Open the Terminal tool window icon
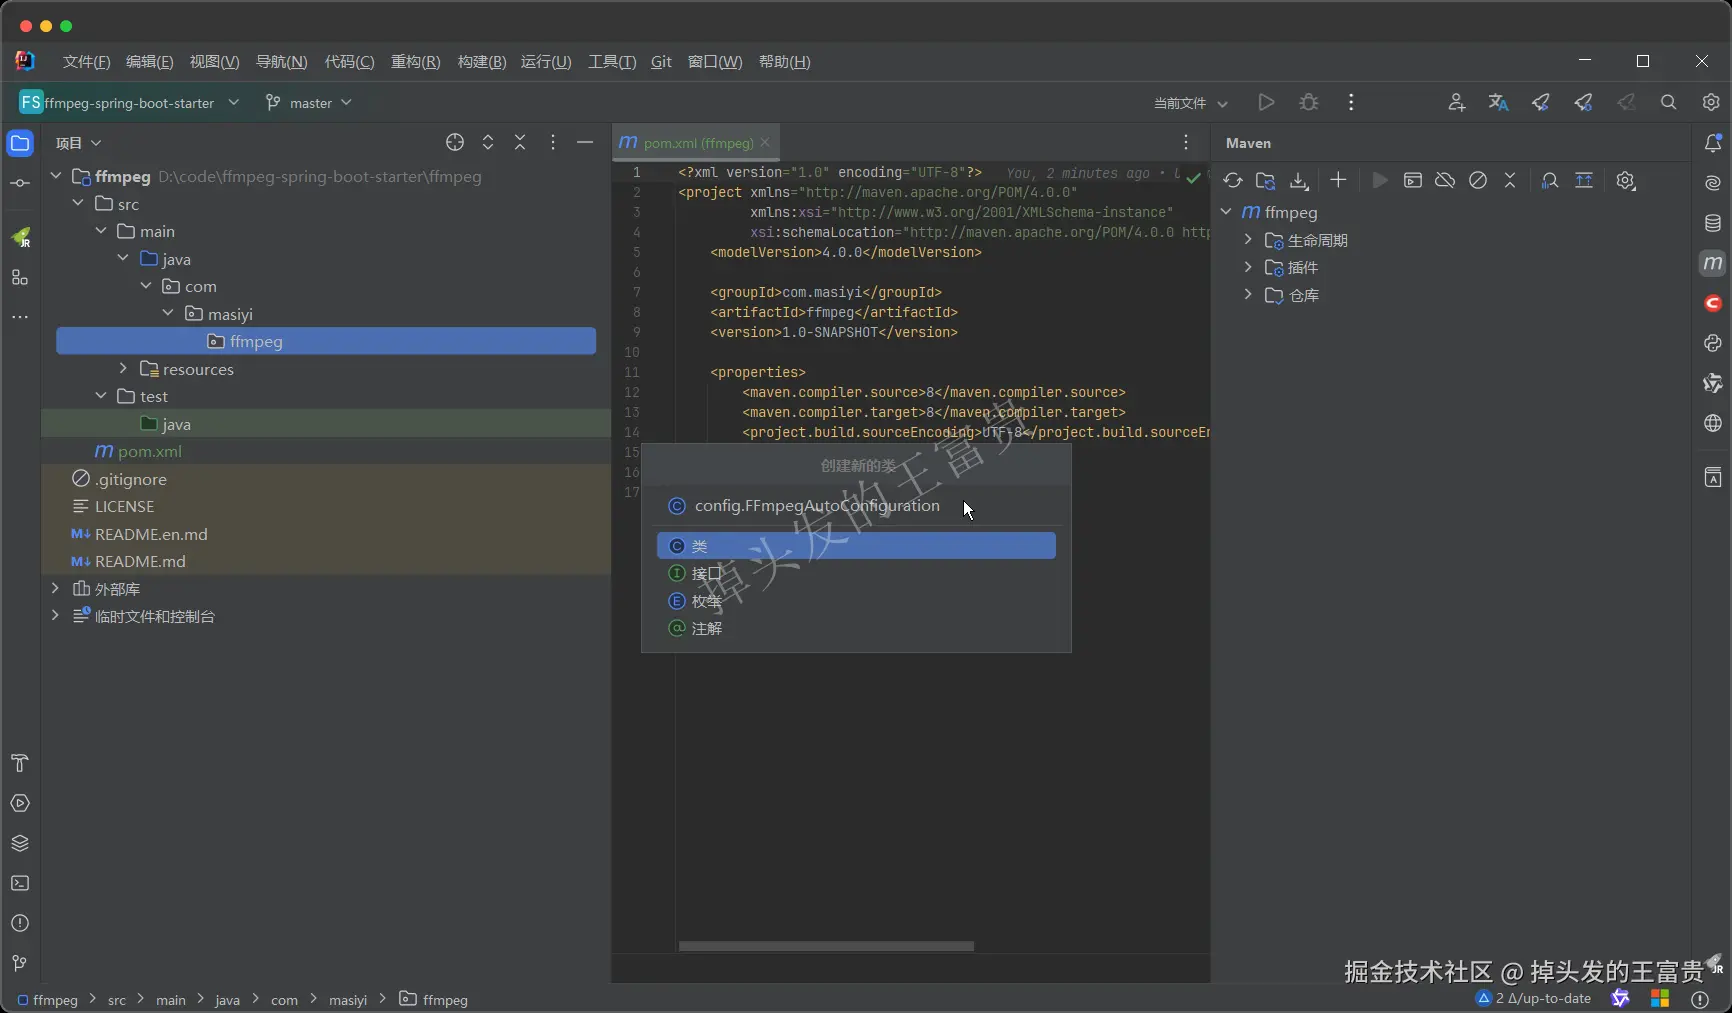 (x=20, y=883)
